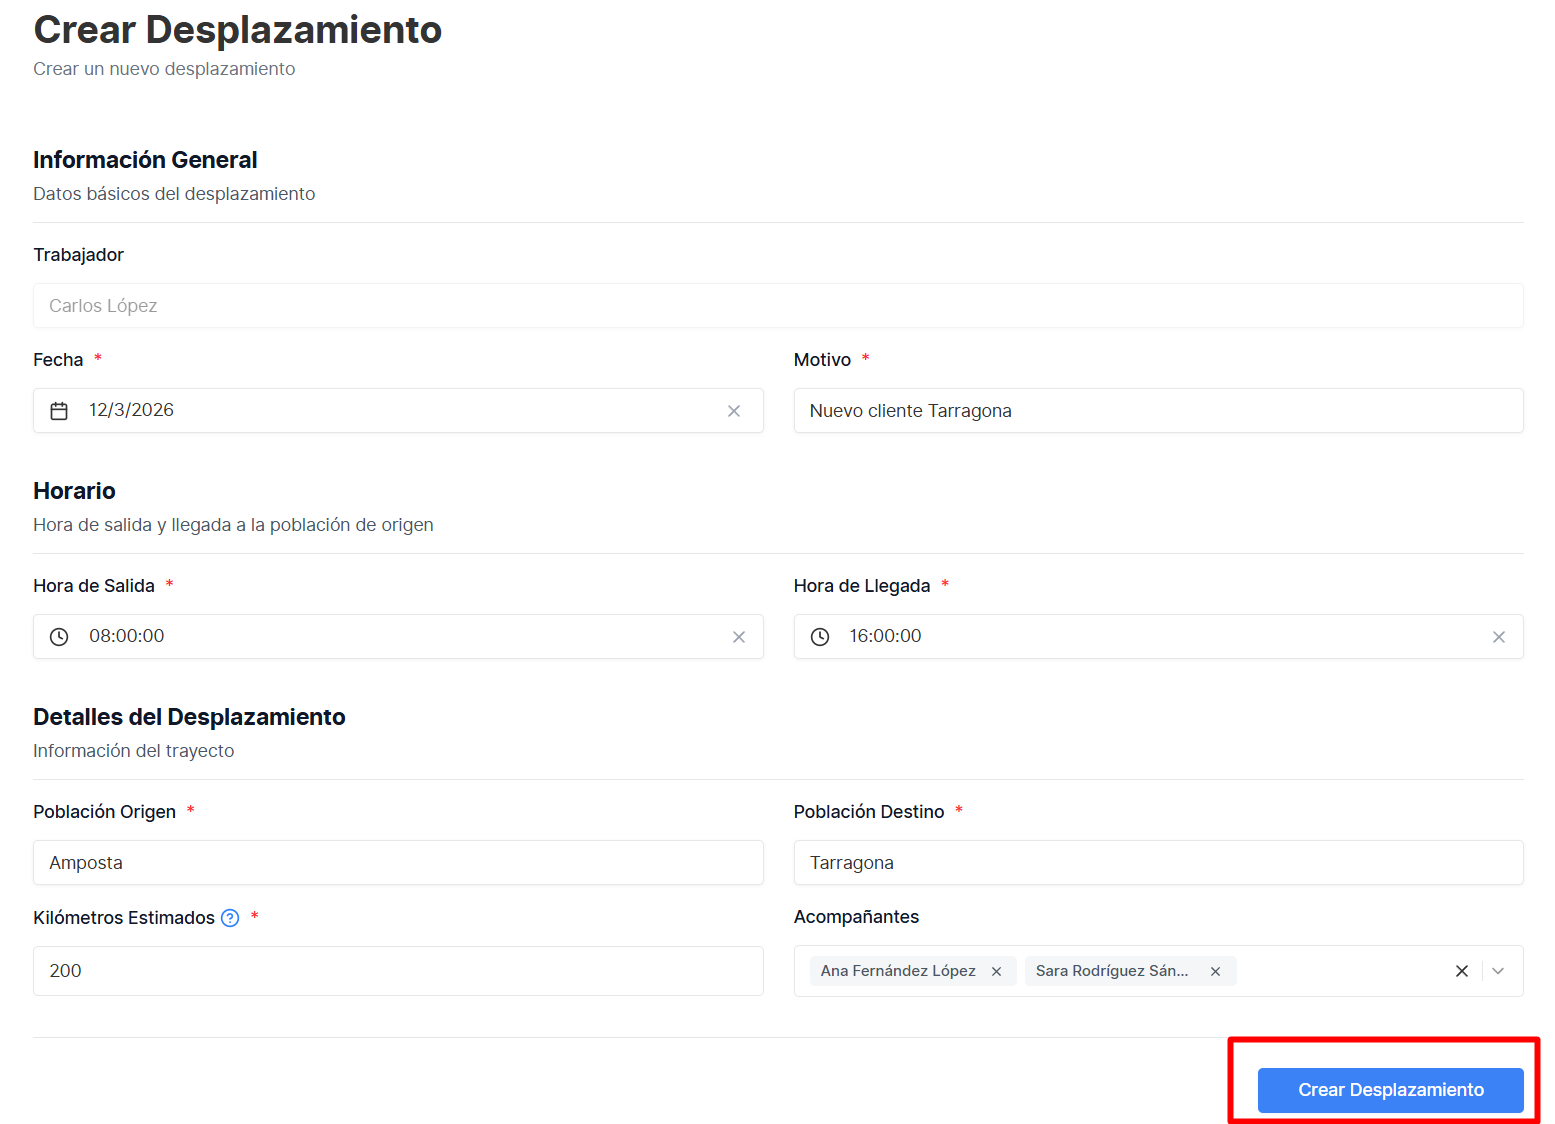
Task: Clear the Fecha date value
Action: point(734,411)
